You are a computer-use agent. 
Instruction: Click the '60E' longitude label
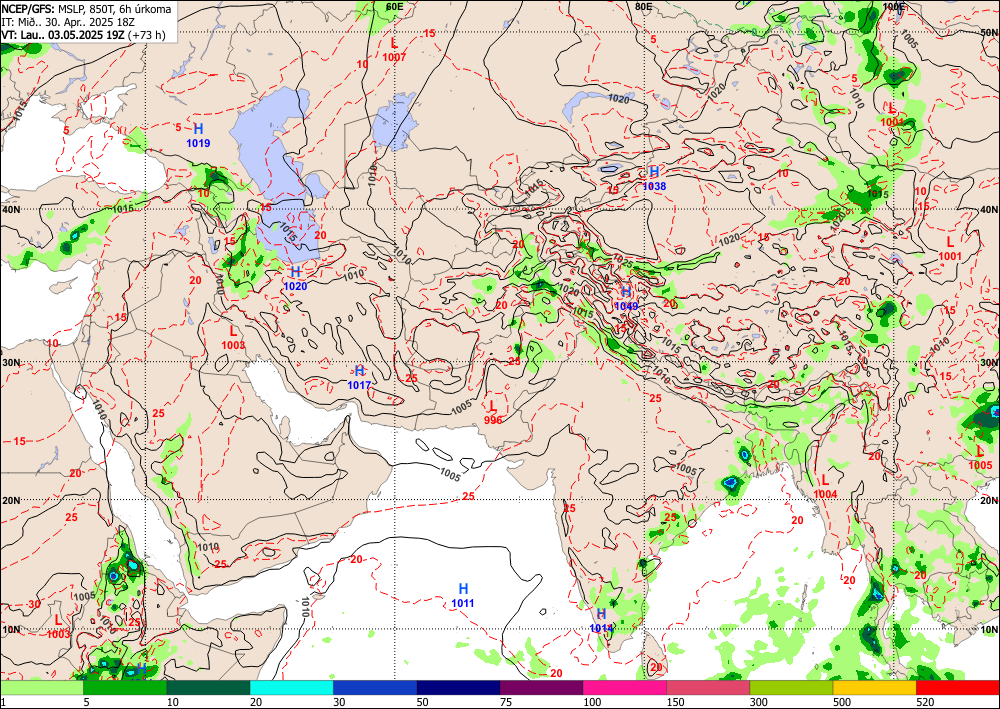(395, 6)
